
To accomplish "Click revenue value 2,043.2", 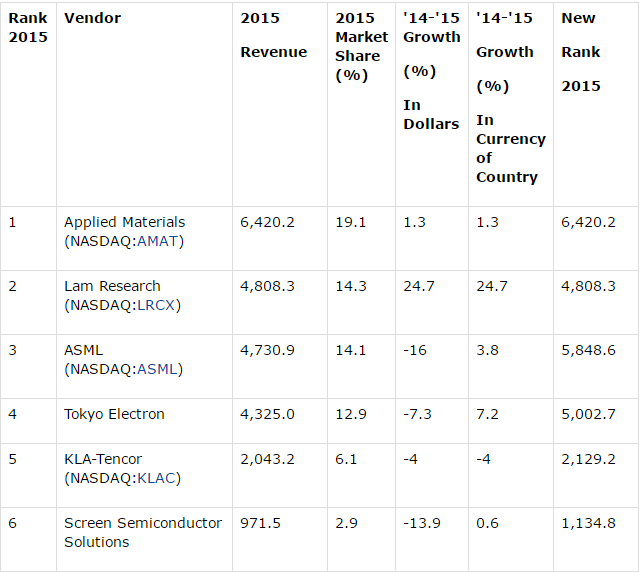I will pyautogui.click(x=267, y=459).
